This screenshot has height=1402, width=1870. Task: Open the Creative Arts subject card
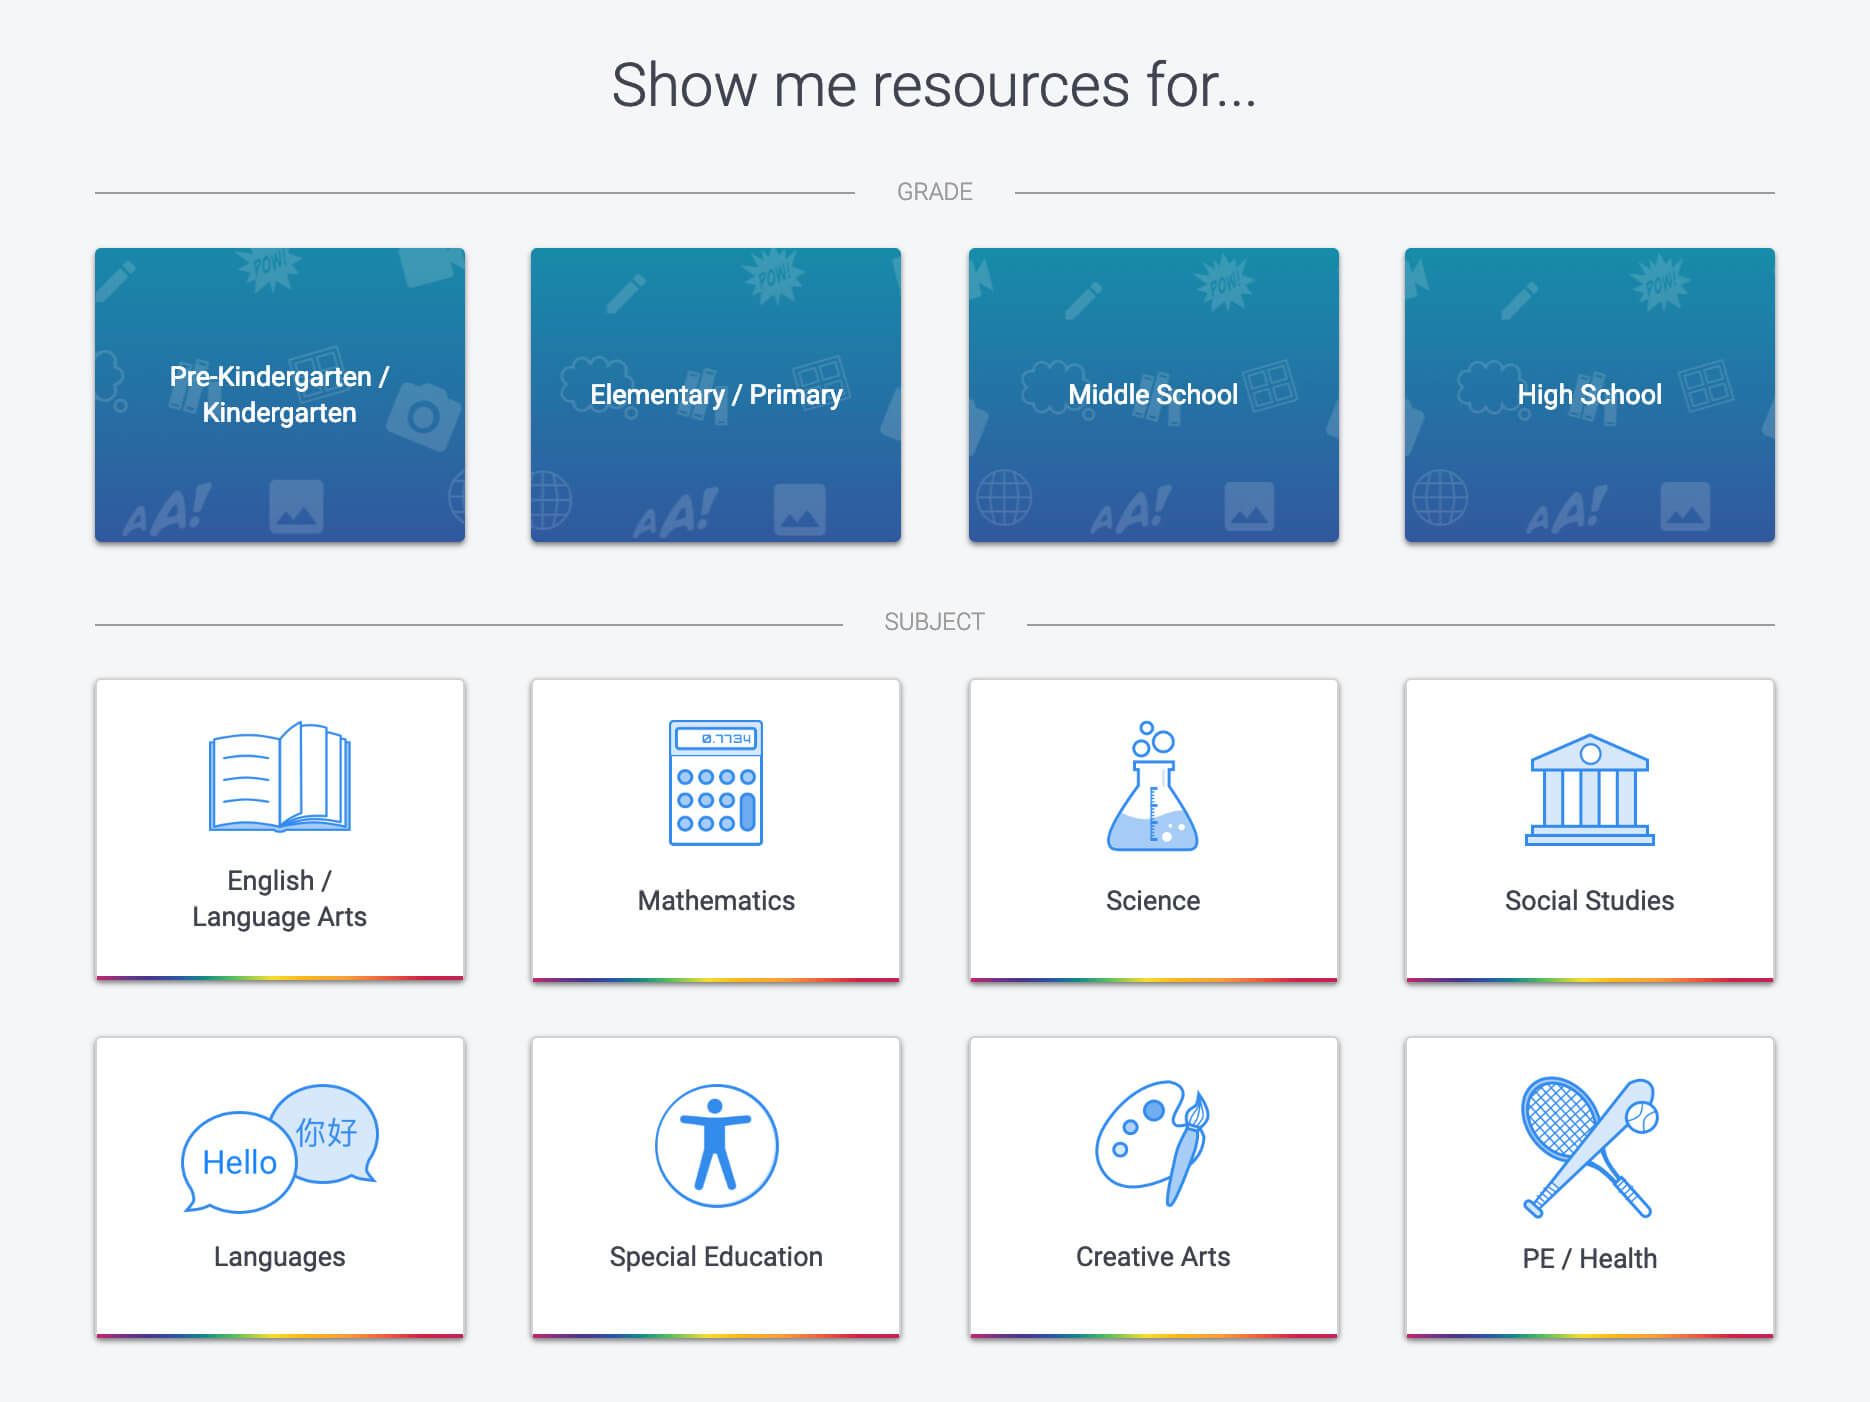1153,1188
